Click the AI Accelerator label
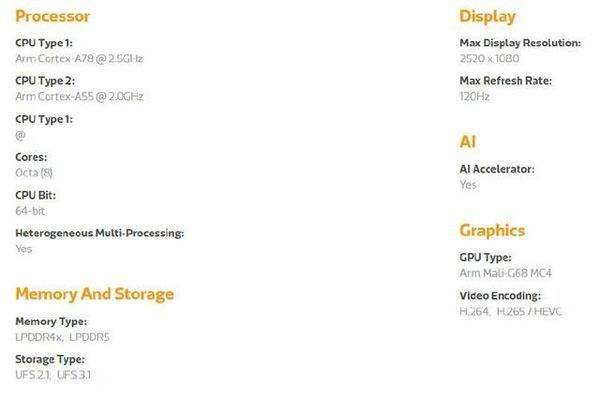 click(x=497, y=169)
